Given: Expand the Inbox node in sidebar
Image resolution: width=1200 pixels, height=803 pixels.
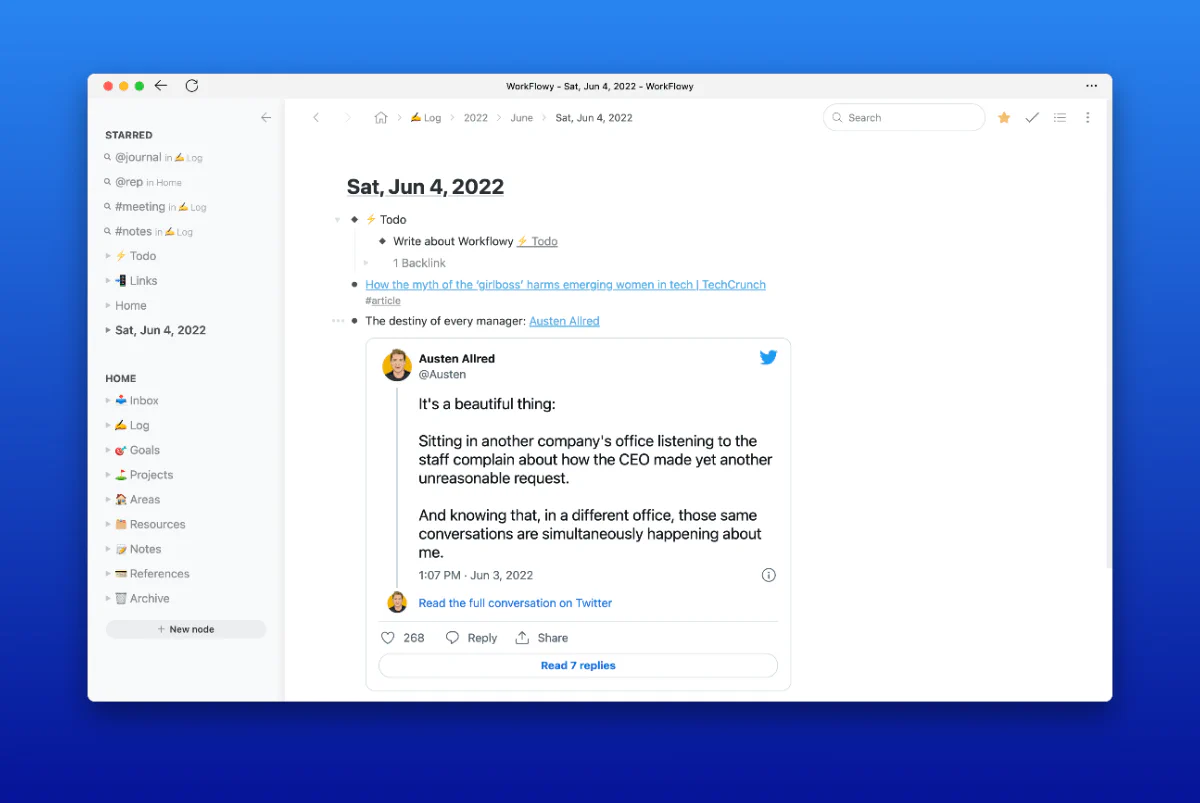Looking at the screenshot, I should [x=108, y=401].
